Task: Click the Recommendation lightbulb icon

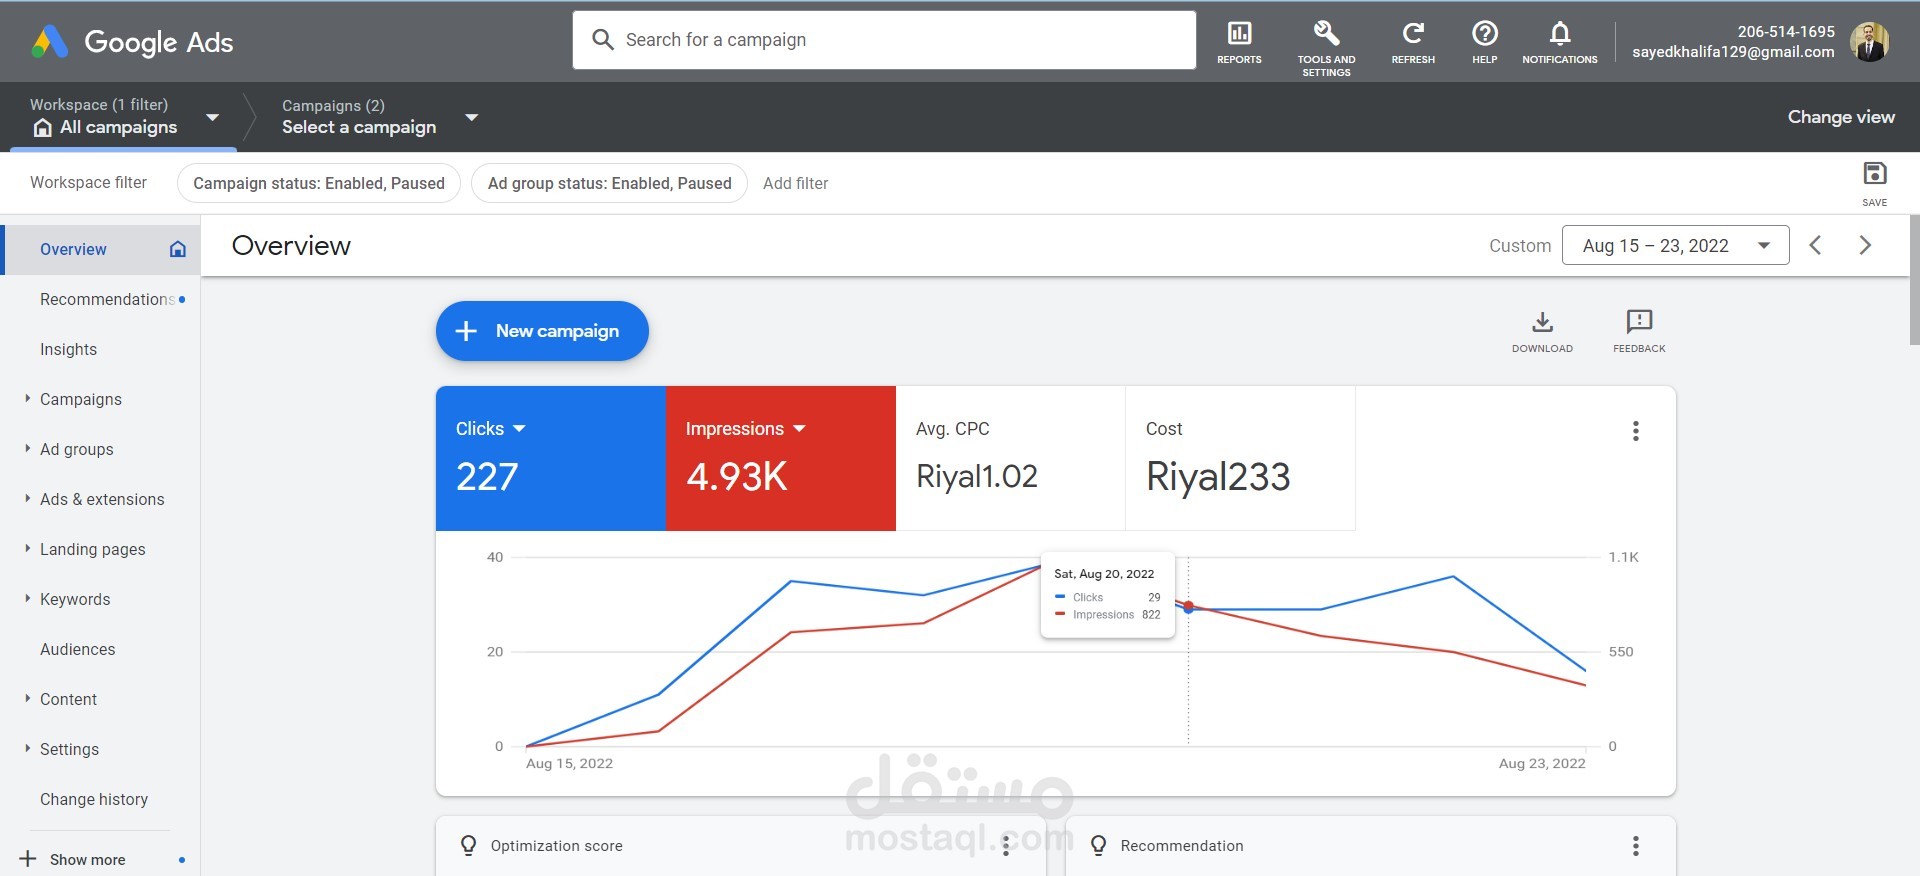Action: [1098, 846]
